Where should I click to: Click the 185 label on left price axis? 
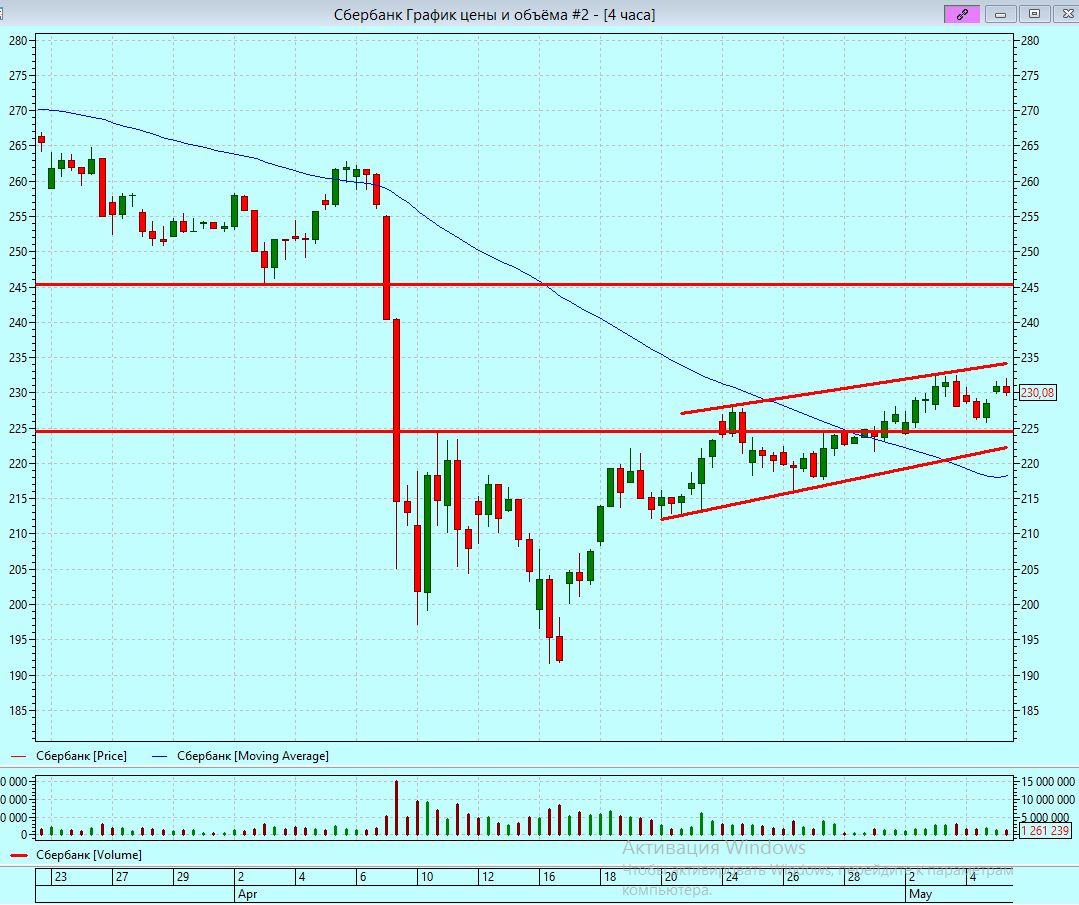(18, 710)
